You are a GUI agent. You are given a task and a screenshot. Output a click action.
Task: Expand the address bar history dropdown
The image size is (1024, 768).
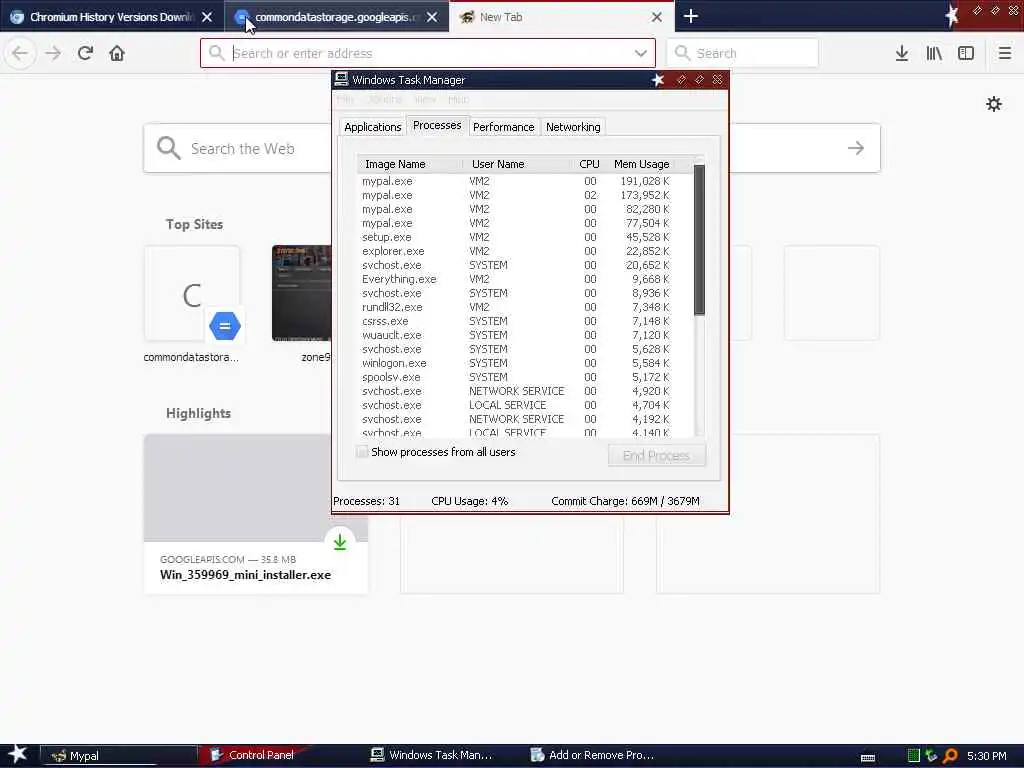click(x=641, y=53)
